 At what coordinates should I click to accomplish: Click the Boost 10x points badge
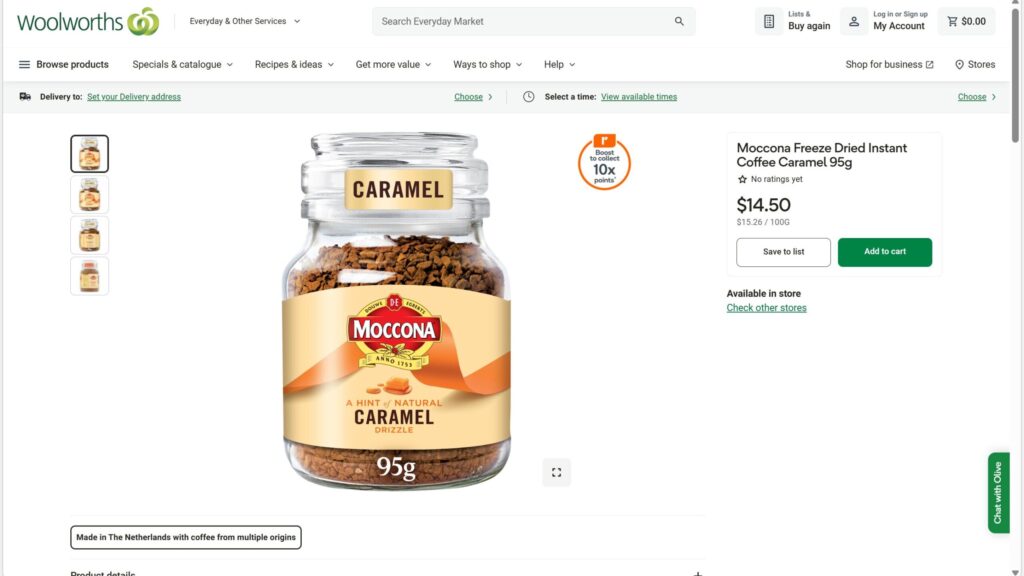[x=604, y=162]
